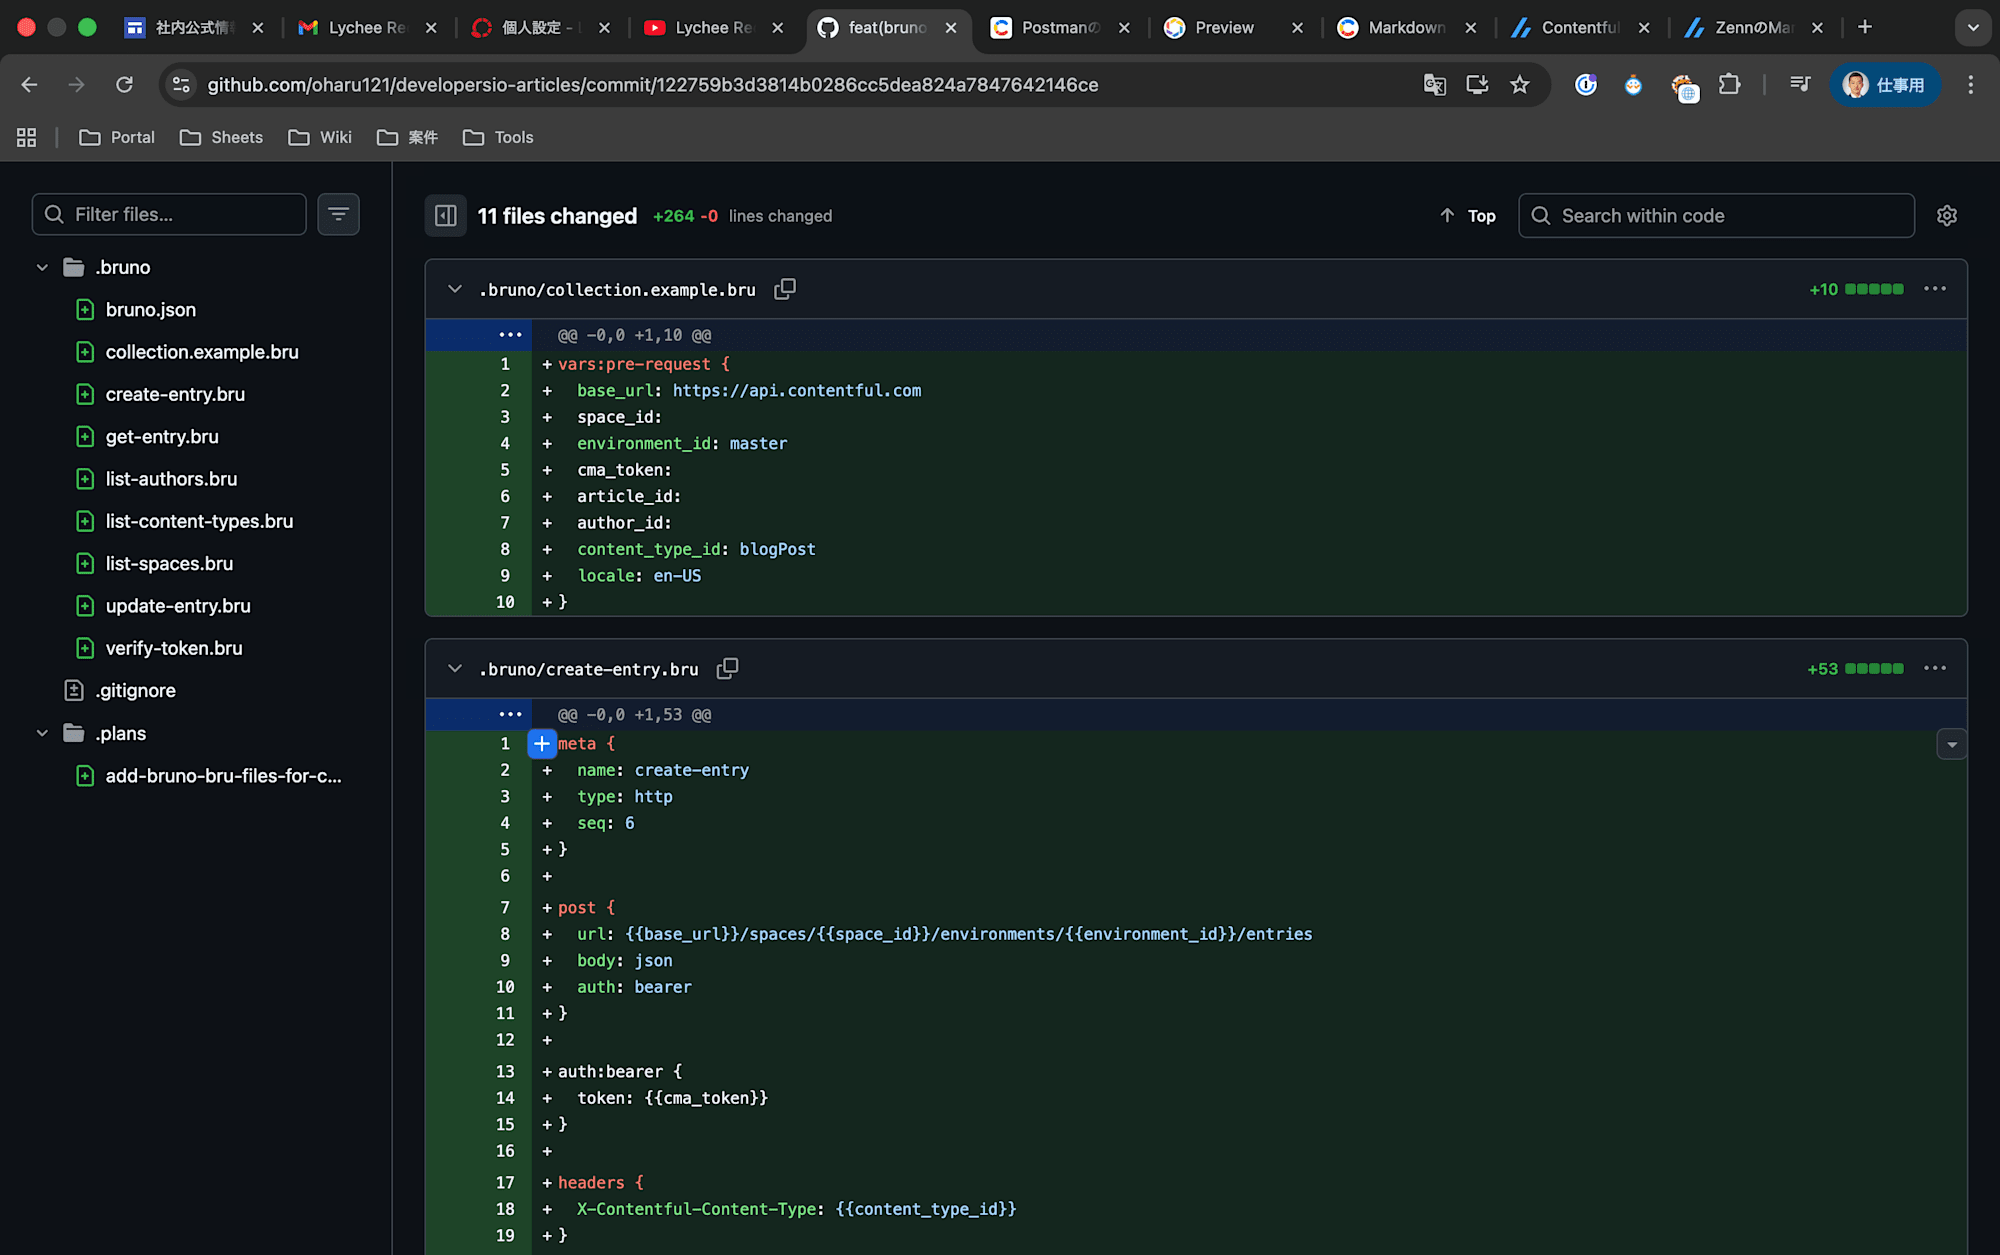Collapse the create-entry.bru diff section
Screen dimensions: 2000x1255
click(x=455, y=668)
